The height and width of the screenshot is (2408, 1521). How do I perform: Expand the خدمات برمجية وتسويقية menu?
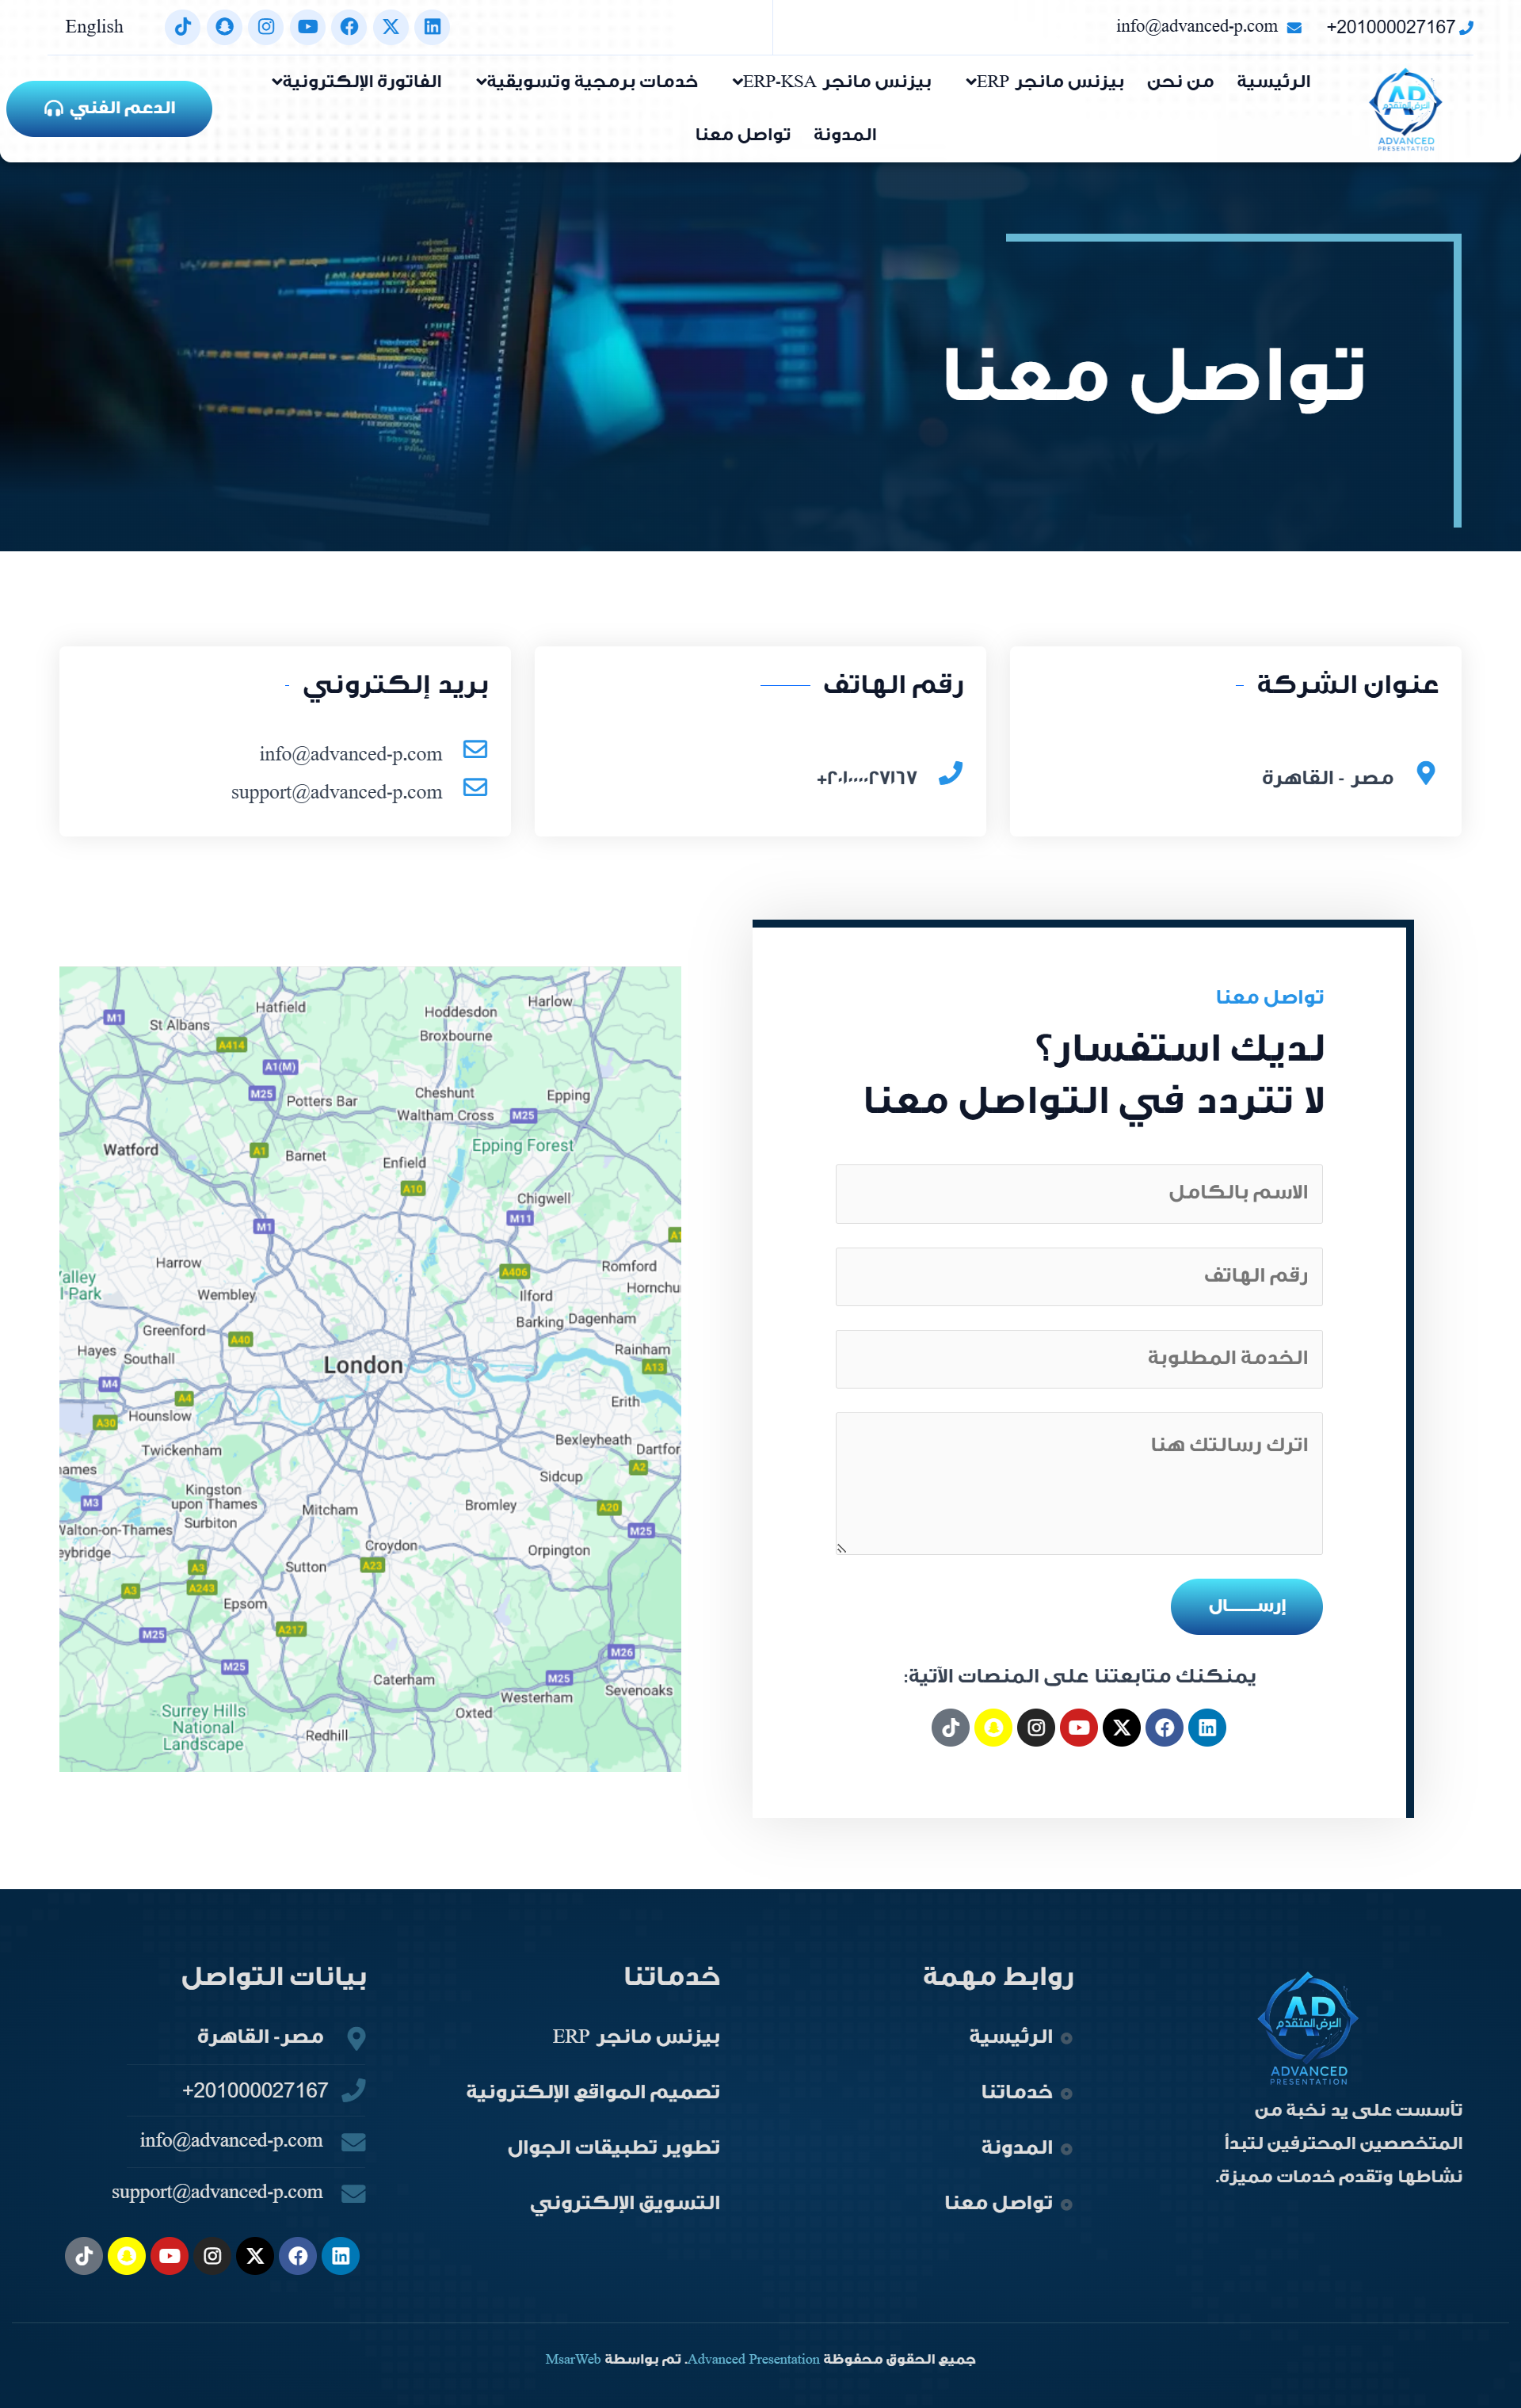[x=587, y=82]
